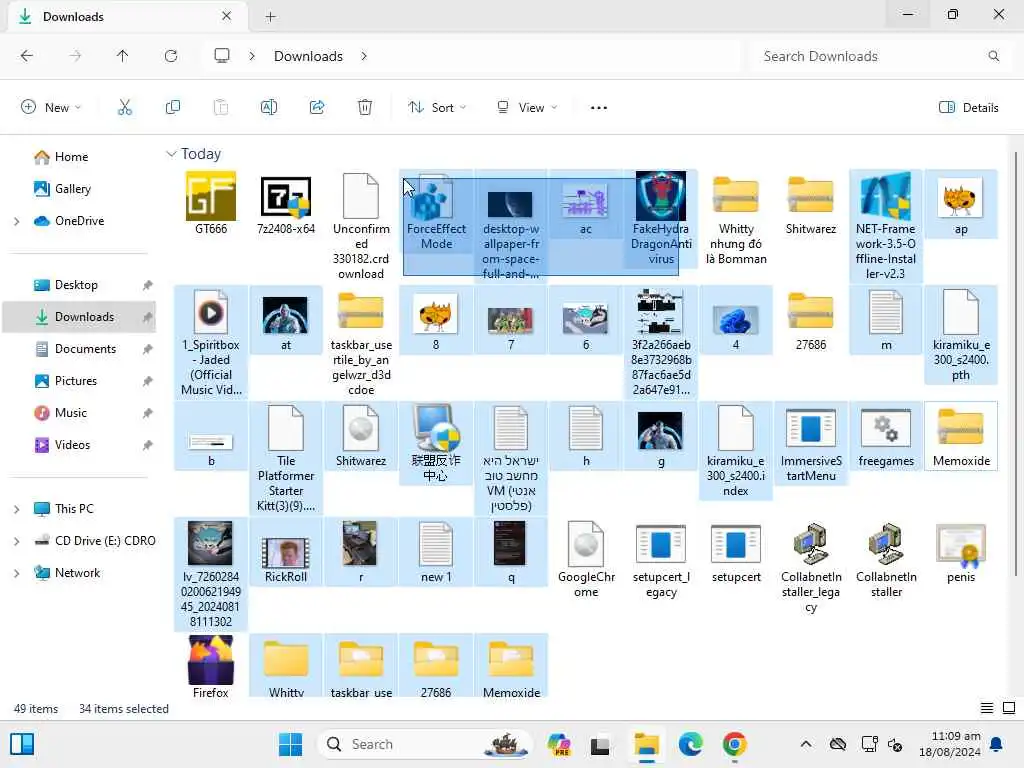
Task: Open Pictures in quick access
Action: [76, 381]
